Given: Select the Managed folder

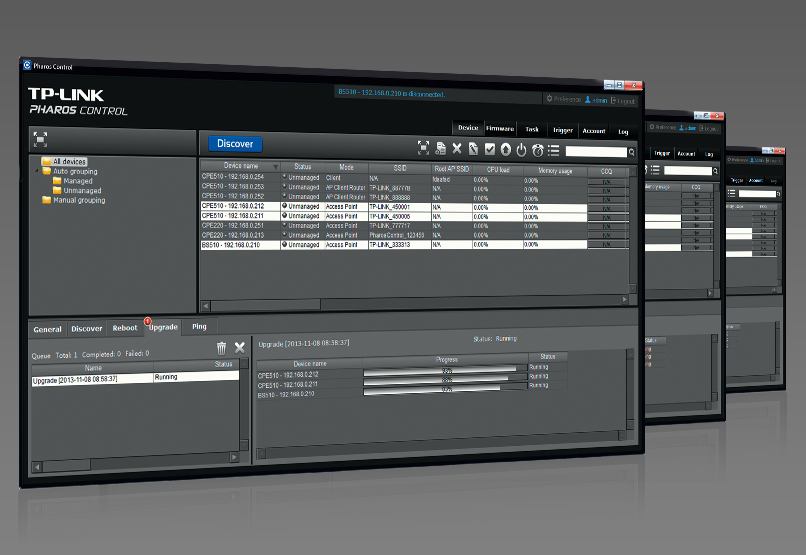Looking at the screenshot, I should pyautogui.click(x=72, y=181).
